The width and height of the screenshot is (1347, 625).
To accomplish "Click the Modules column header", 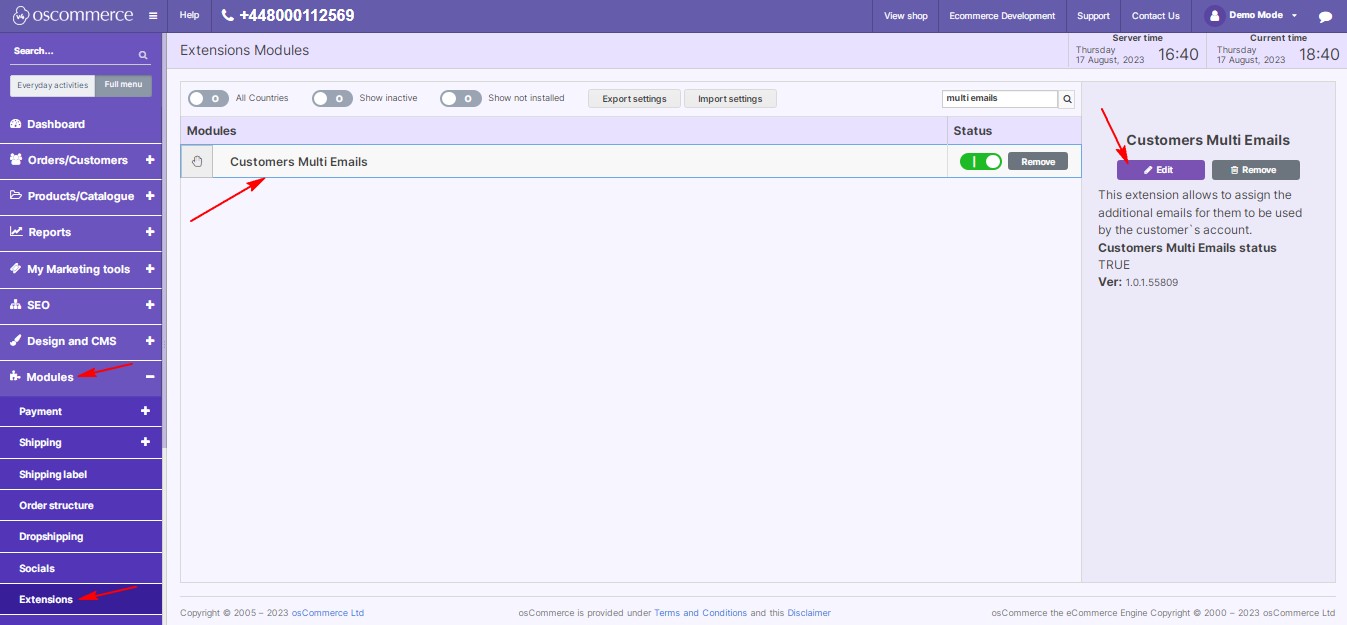I will [564, 131].
